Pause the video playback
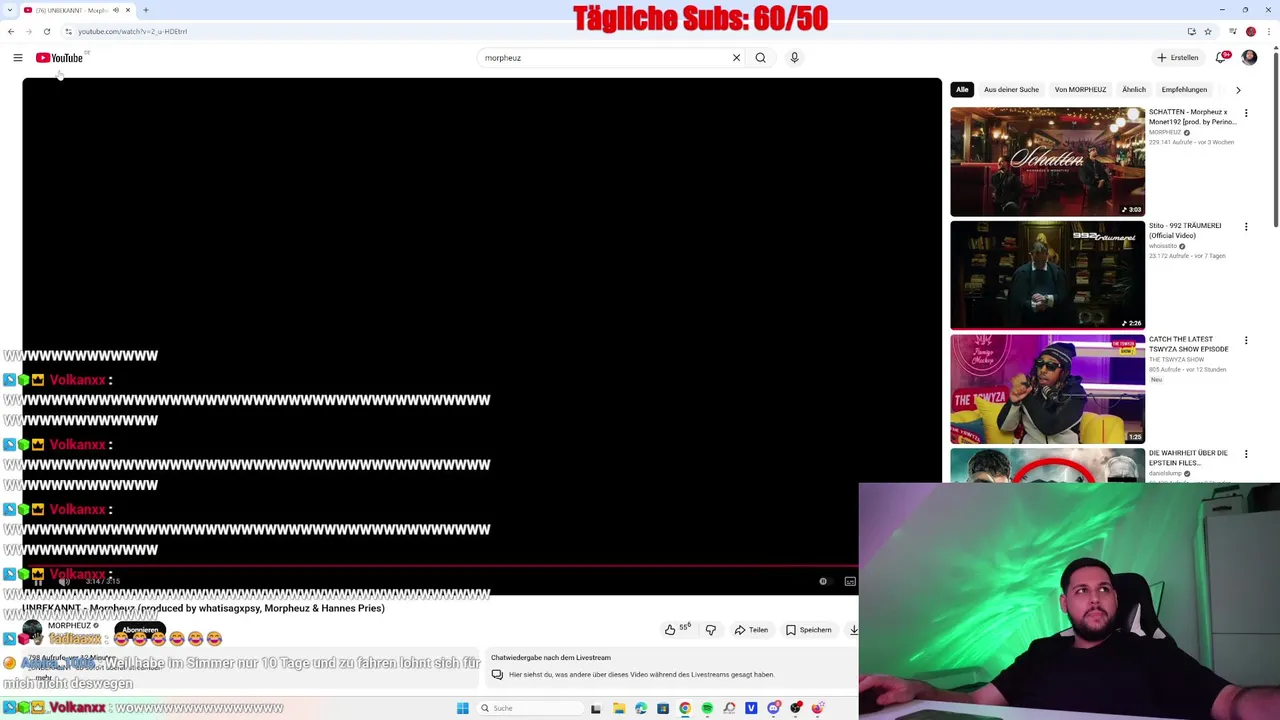Viewport: 1280px width, 720px height. coord(38,581)
